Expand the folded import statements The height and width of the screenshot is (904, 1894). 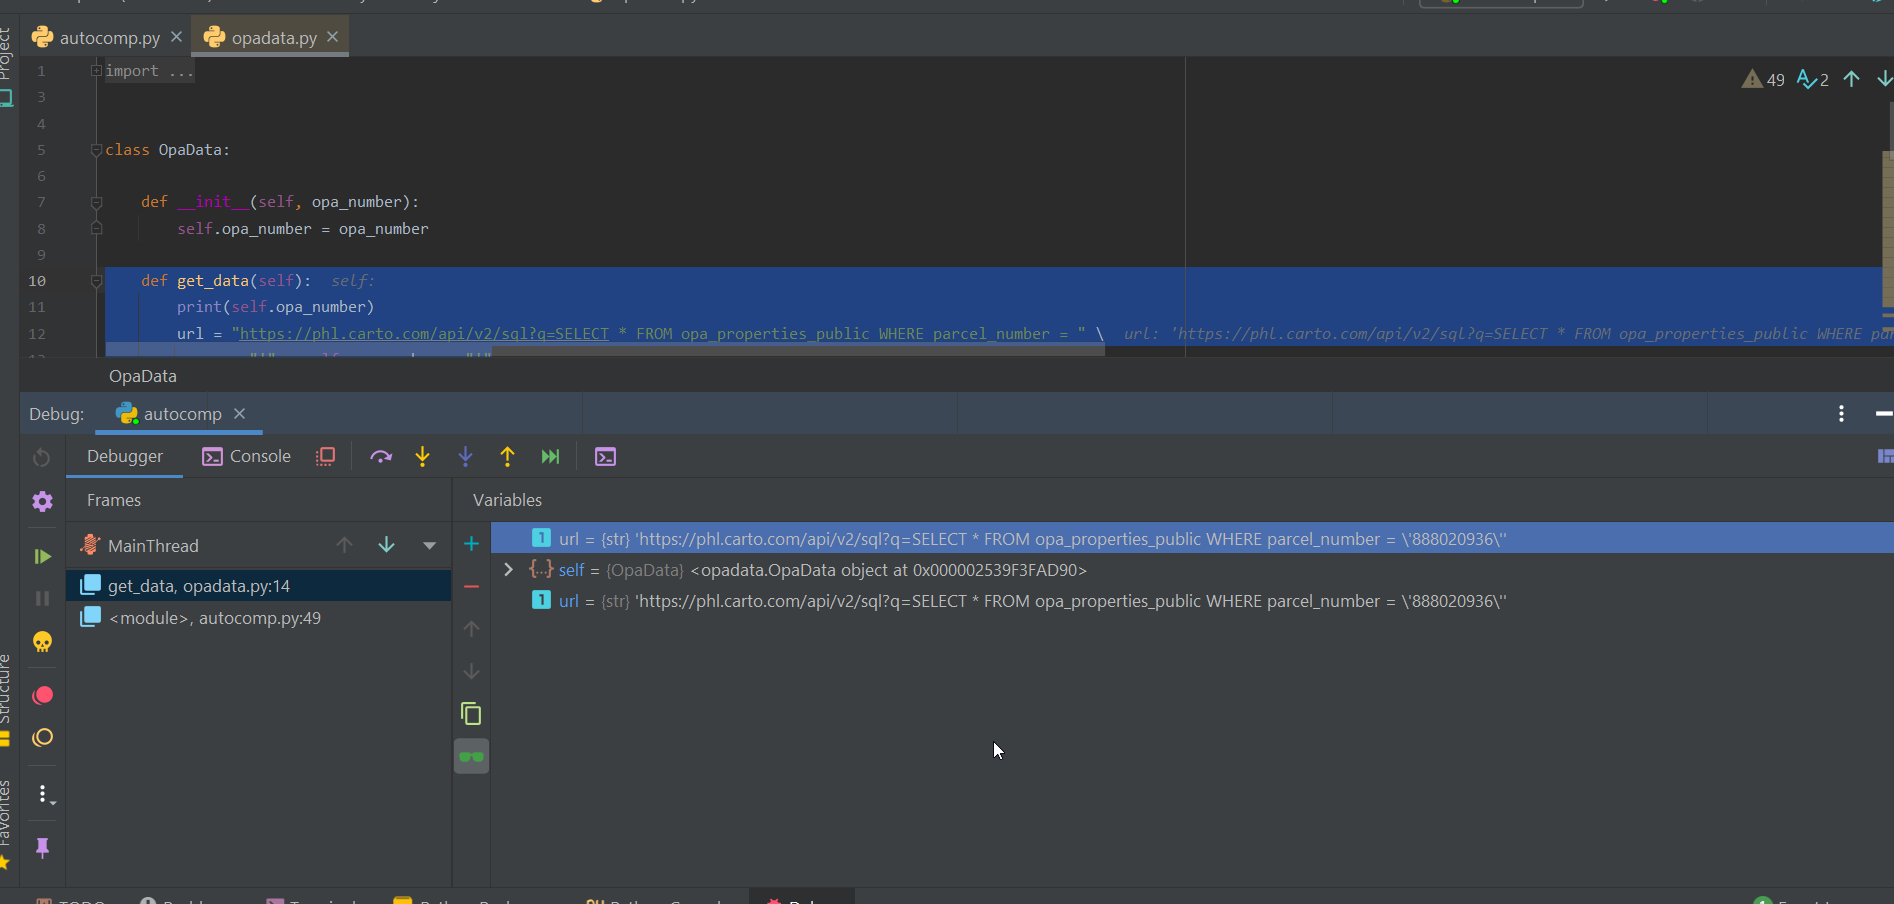[96, 71]
